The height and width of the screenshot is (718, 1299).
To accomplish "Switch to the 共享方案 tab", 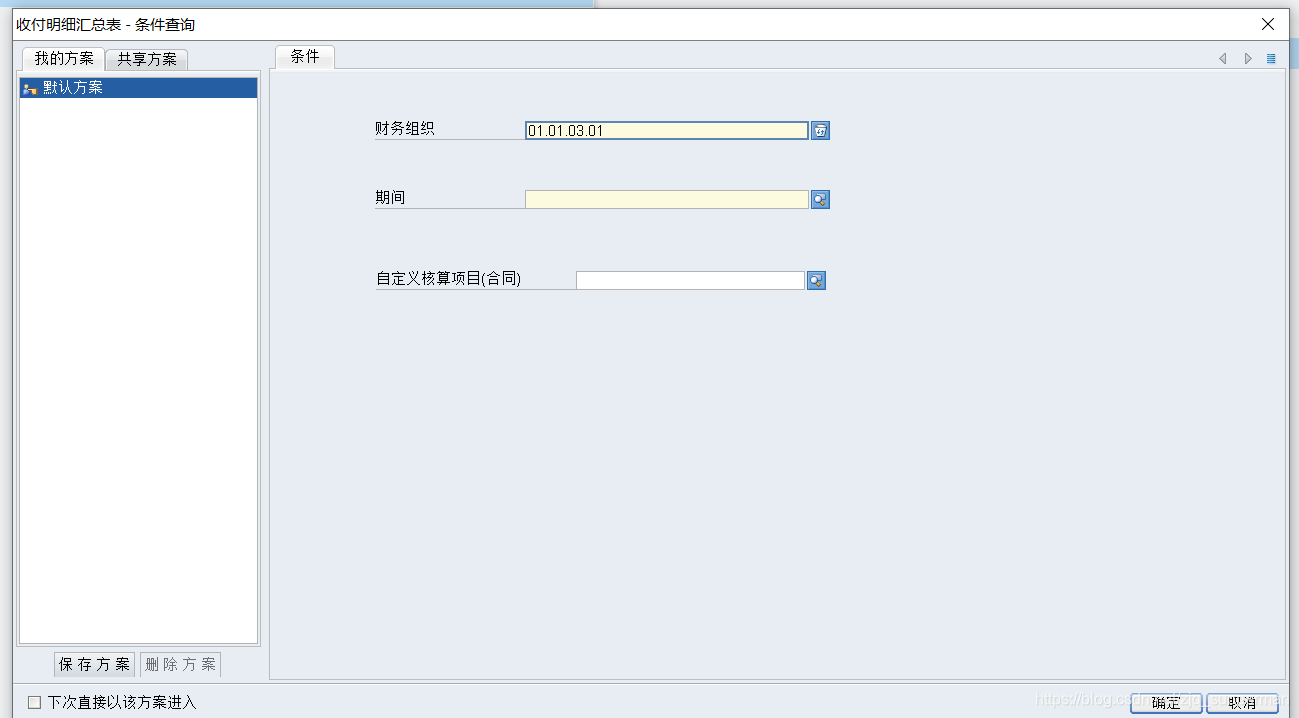I will click(147, 59).
